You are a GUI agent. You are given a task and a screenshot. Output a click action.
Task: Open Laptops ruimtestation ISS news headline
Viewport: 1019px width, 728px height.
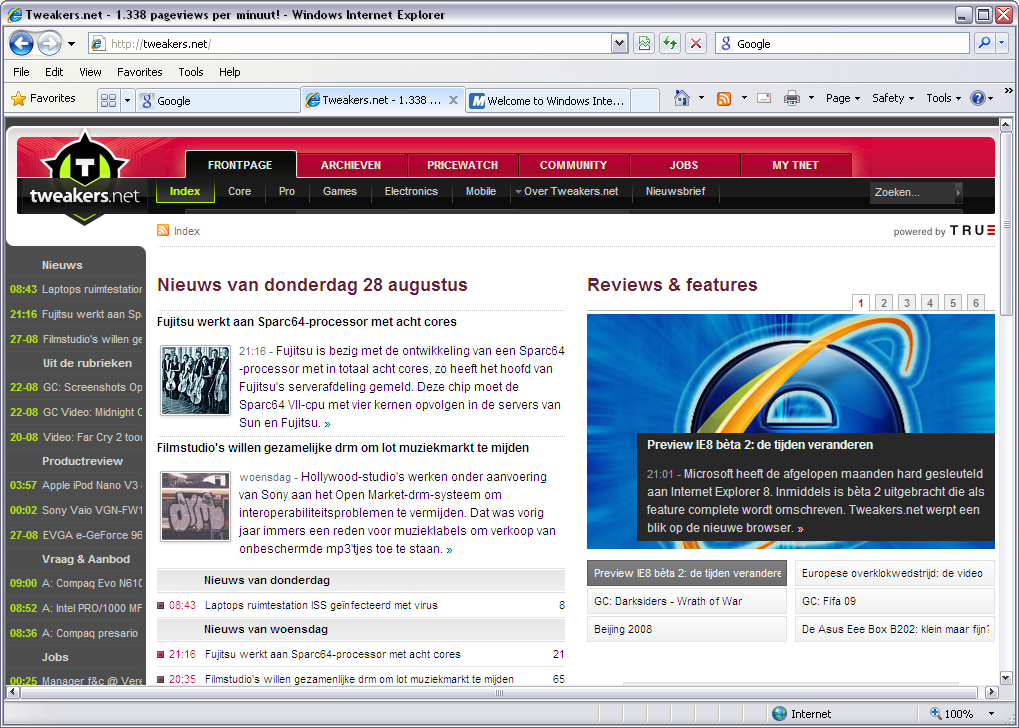pyautogui.click(x=321, y=605)
